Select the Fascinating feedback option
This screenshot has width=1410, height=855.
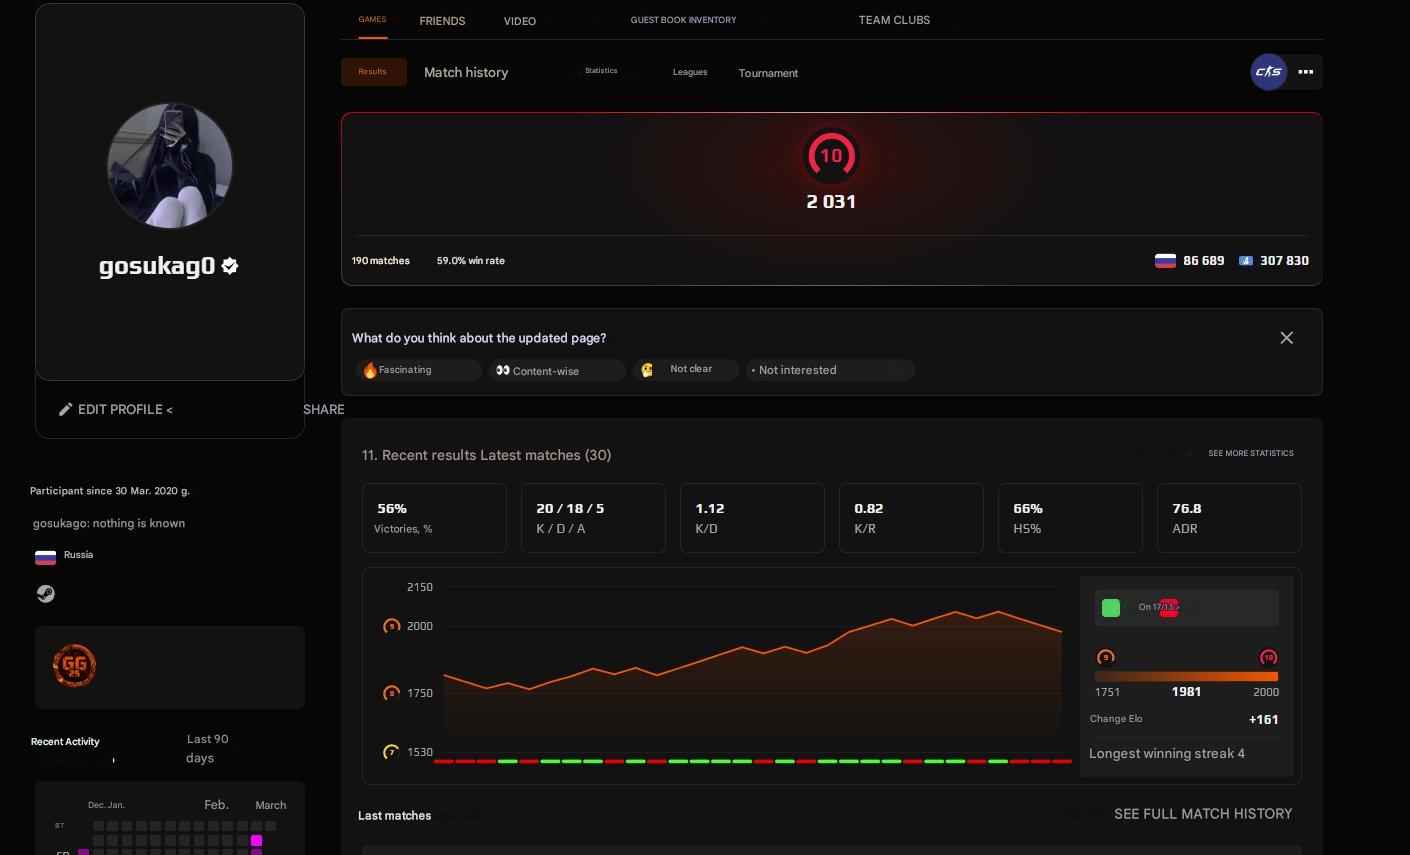418,369
